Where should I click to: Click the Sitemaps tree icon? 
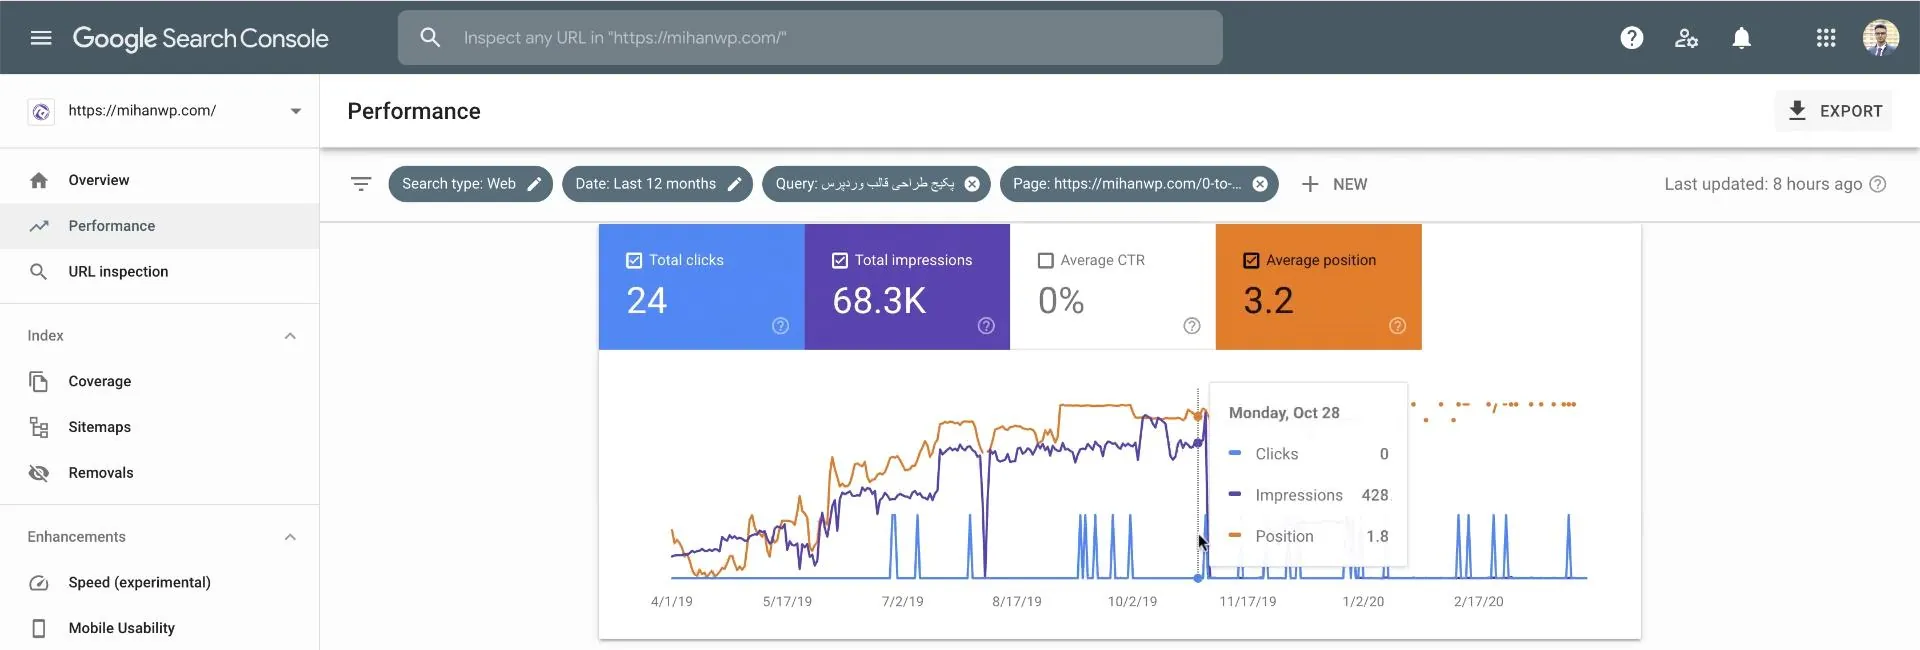click(x=39, y=427)
